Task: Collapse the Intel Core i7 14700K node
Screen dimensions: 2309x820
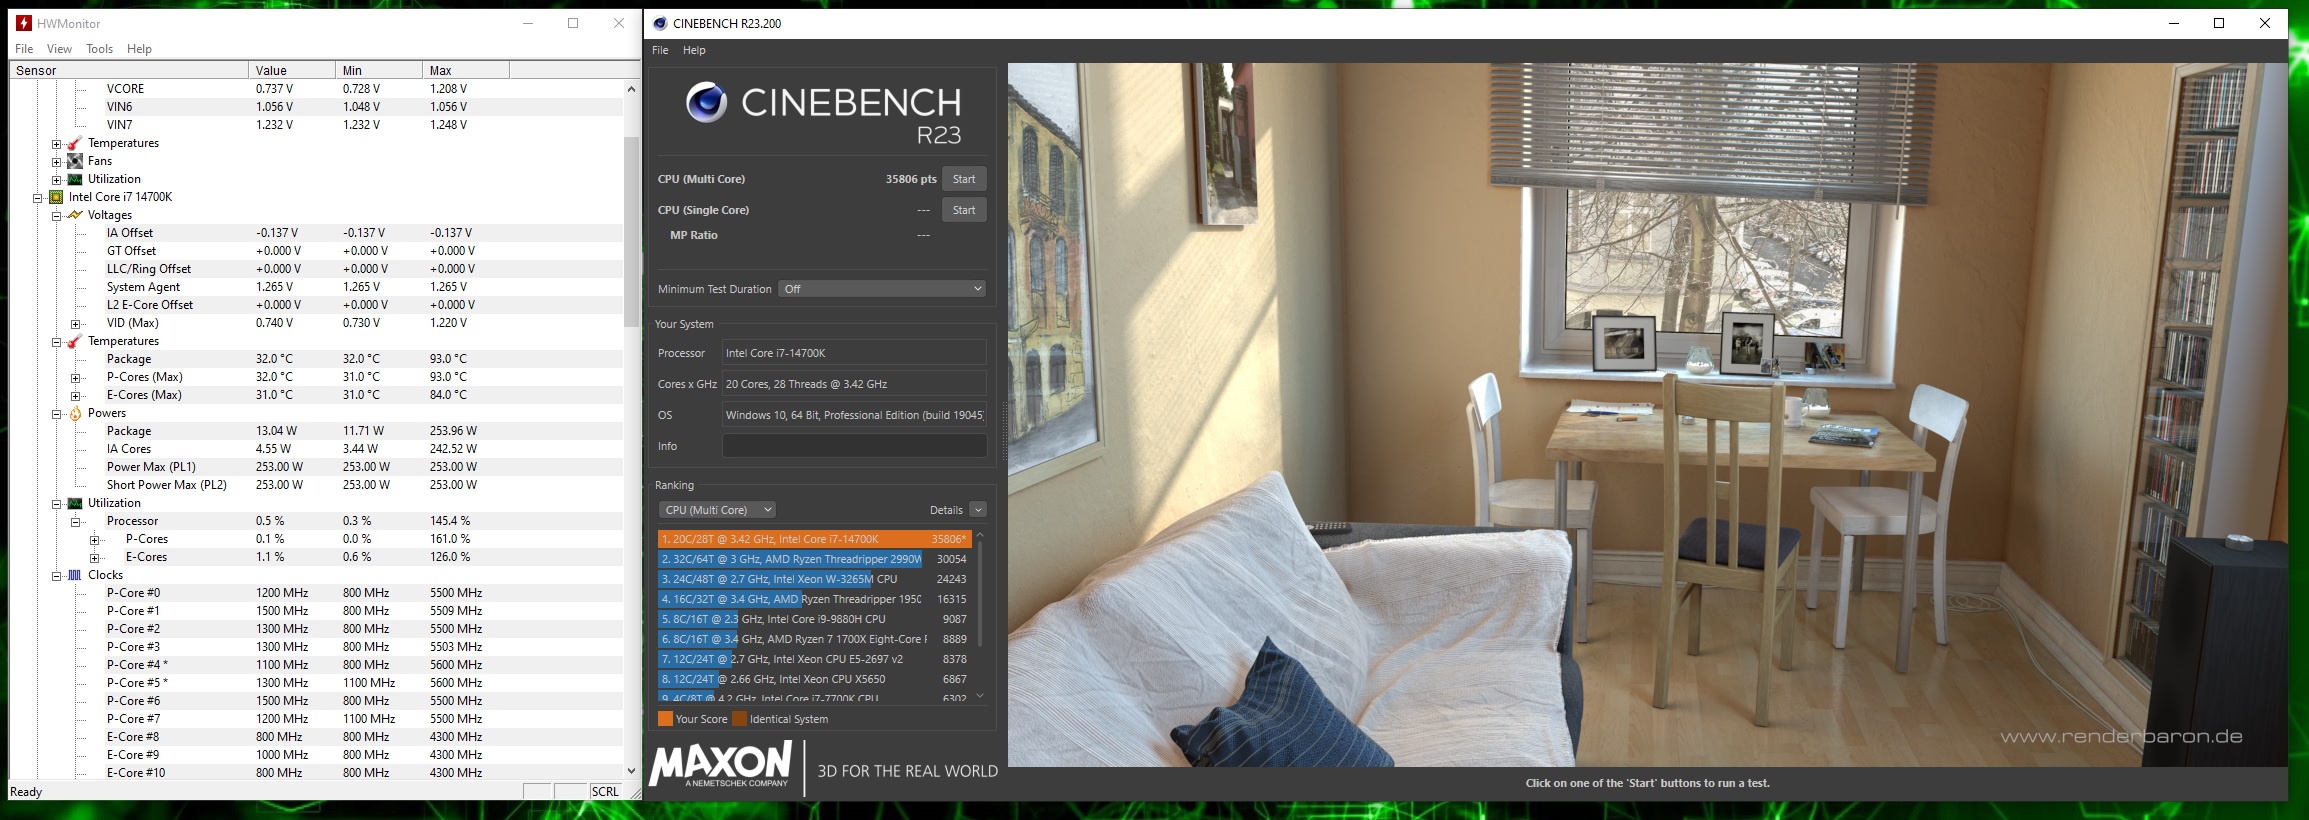Action: pos(37,198)
